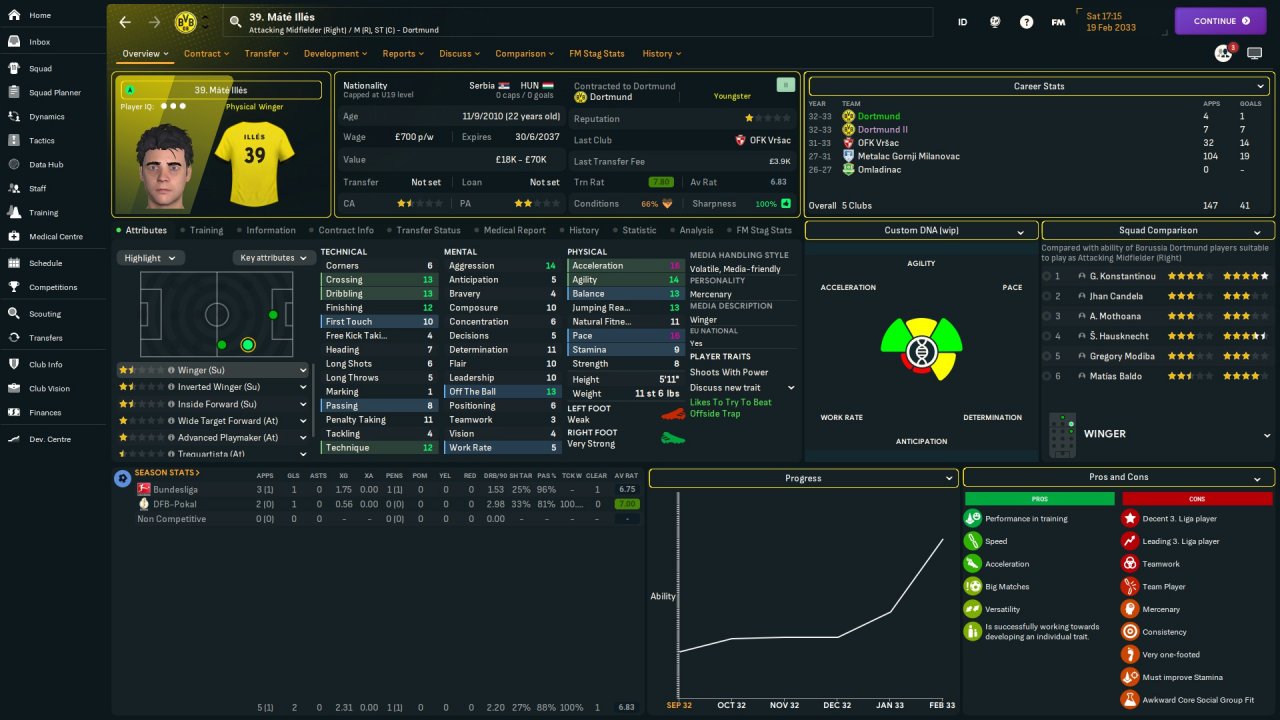Click the ID button in top bar
Viewport: 1280px width, 720px height.
coord(963,21)
